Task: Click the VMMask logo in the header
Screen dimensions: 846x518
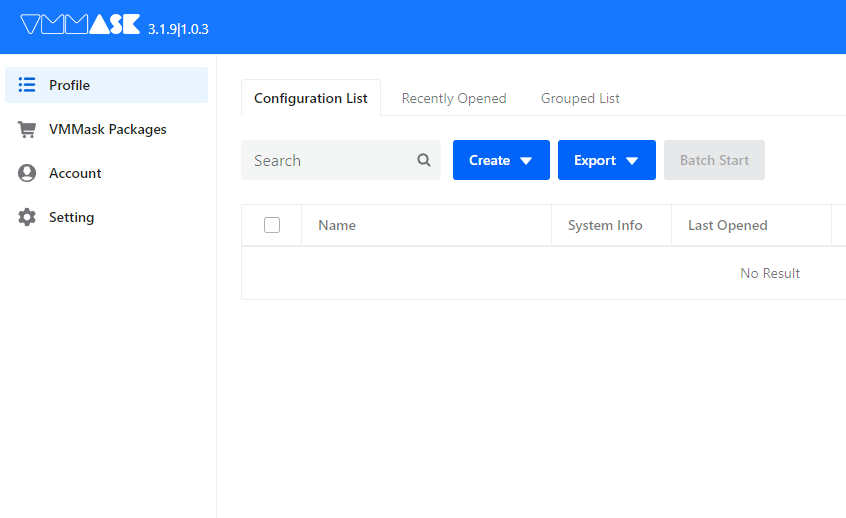Action: 80,25
